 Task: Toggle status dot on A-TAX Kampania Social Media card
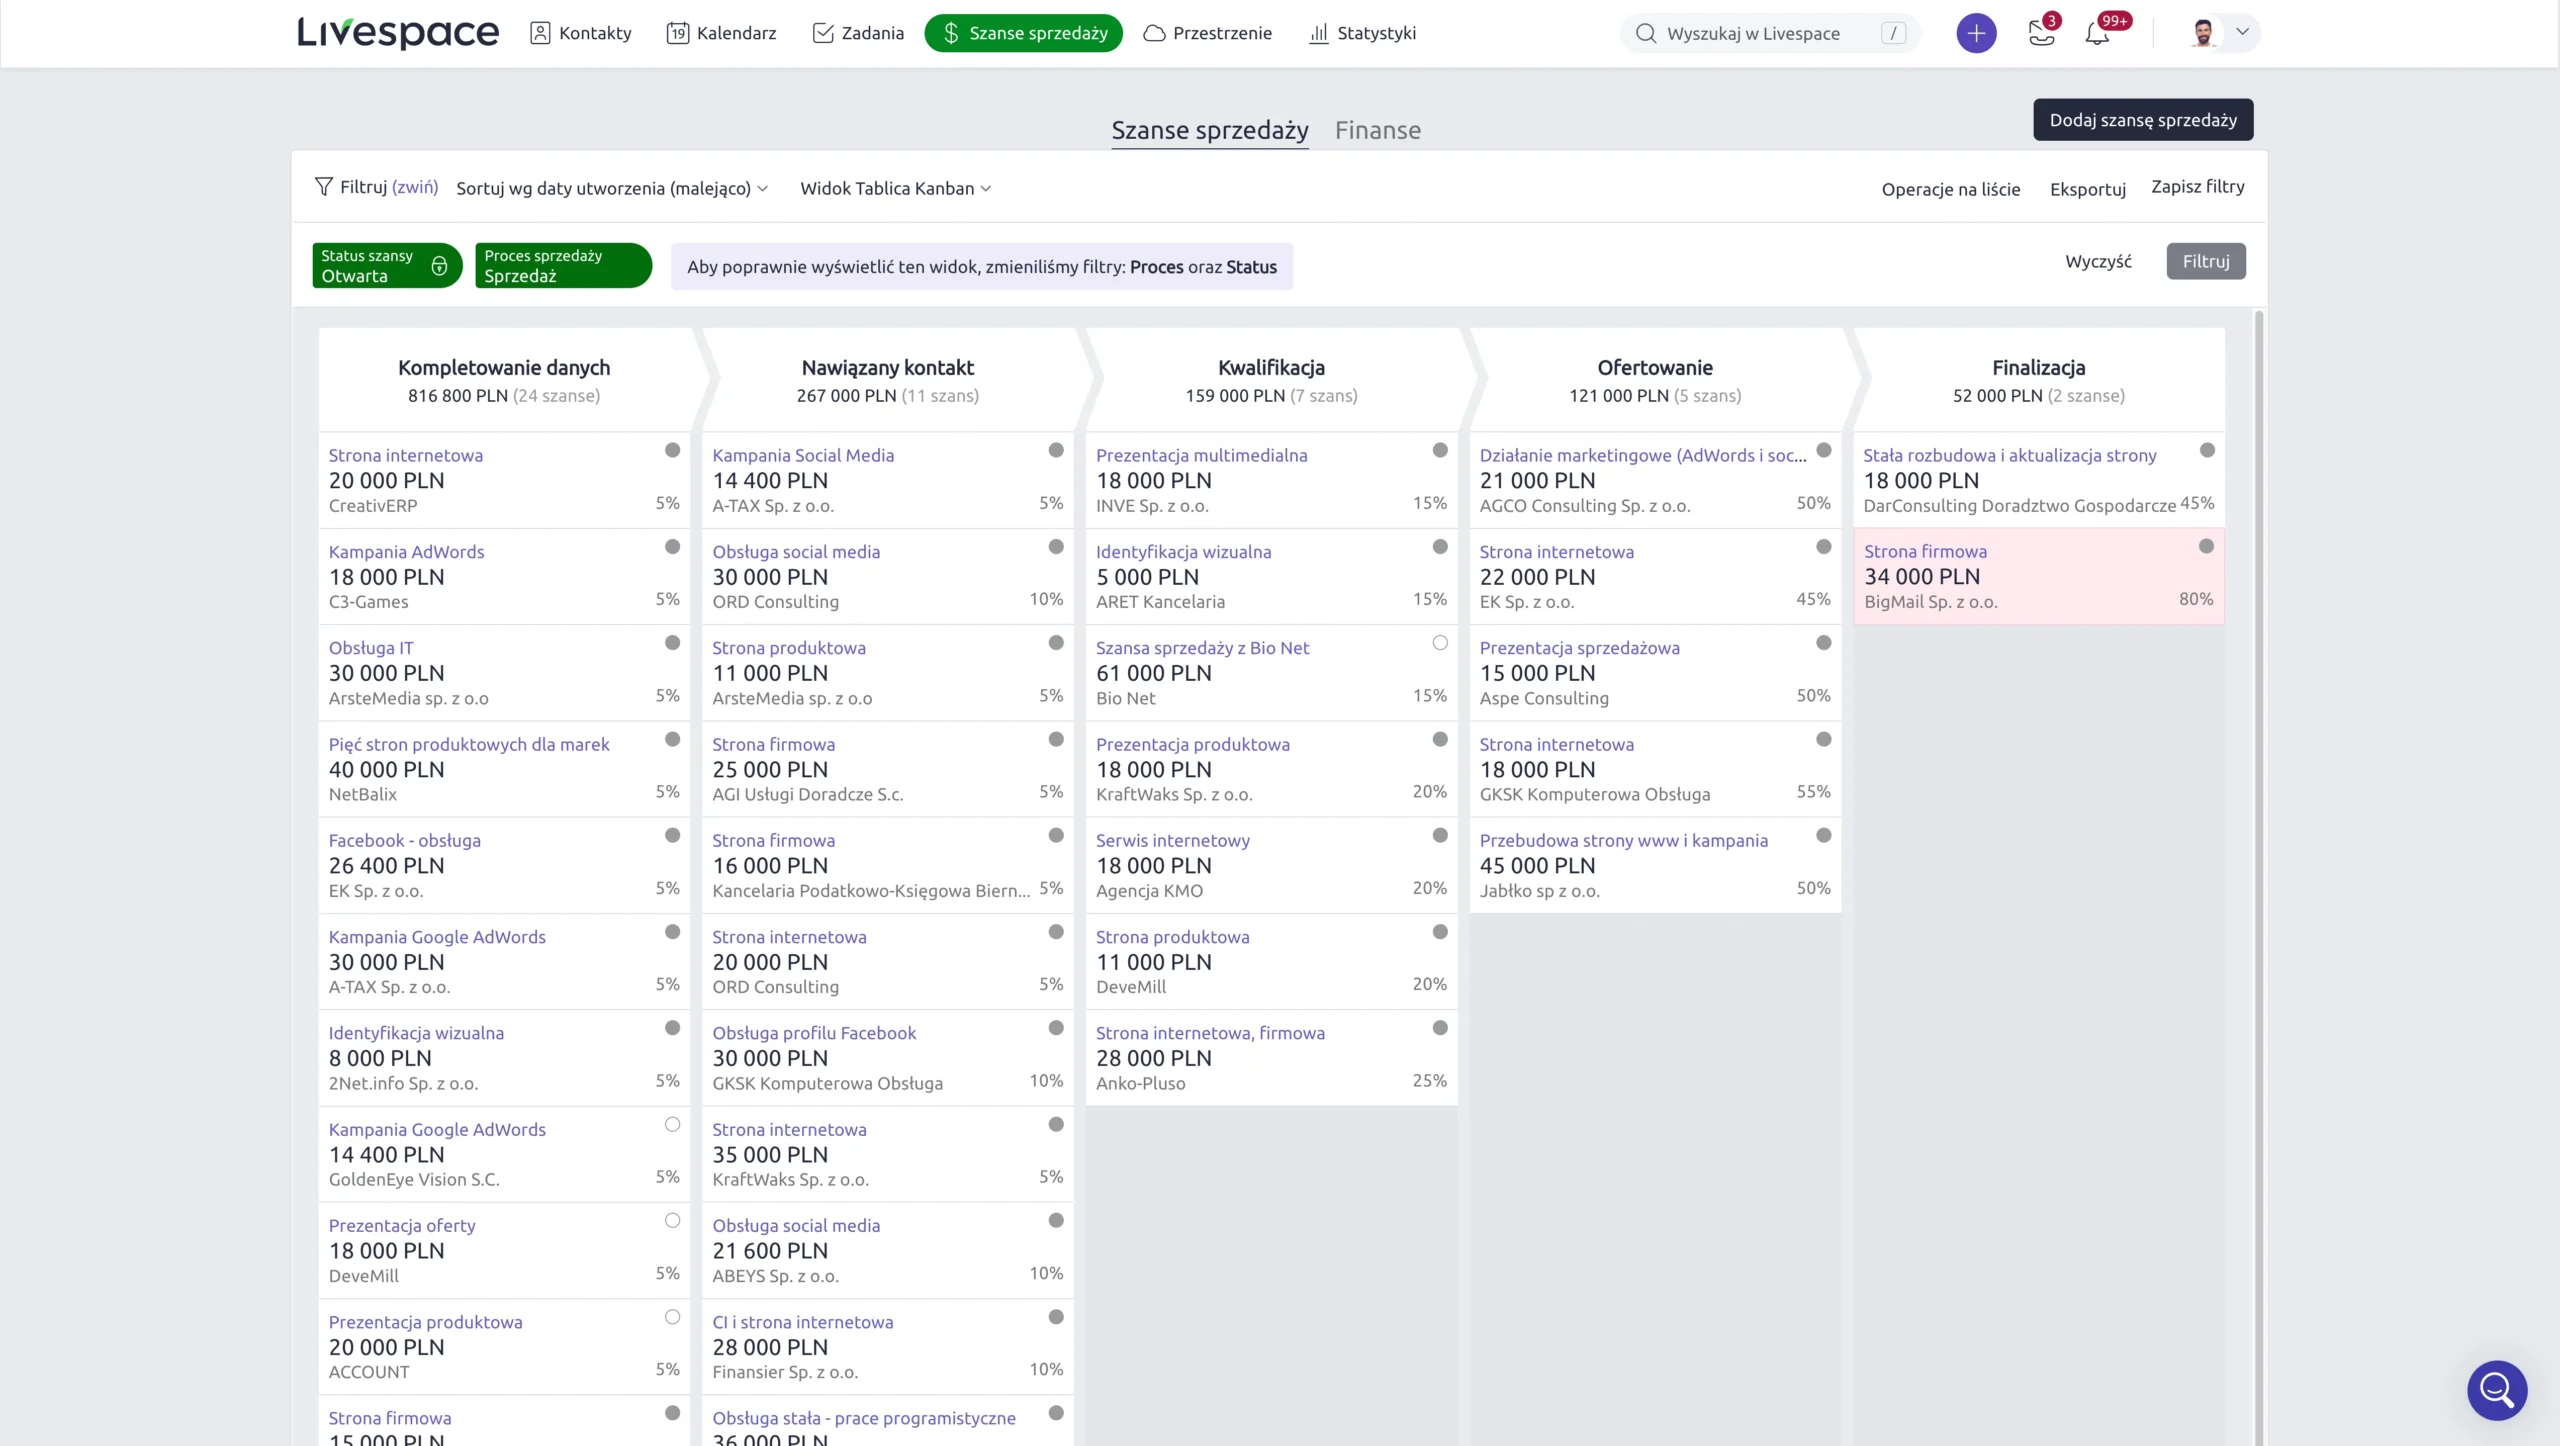1056,450
